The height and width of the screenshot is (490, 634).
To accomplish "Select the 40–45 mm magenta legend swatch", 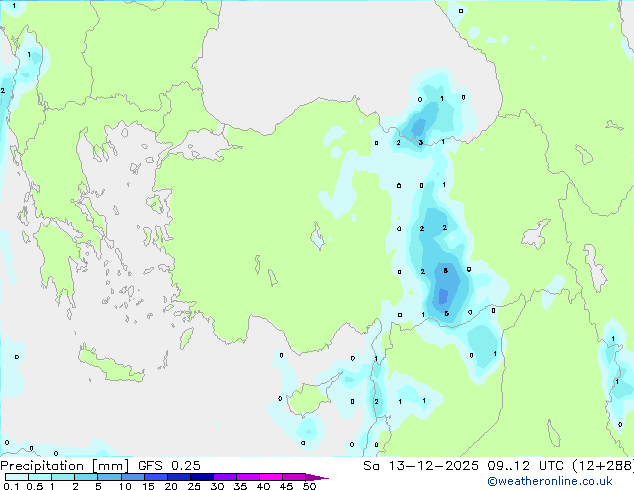I will tap(271, 477).
